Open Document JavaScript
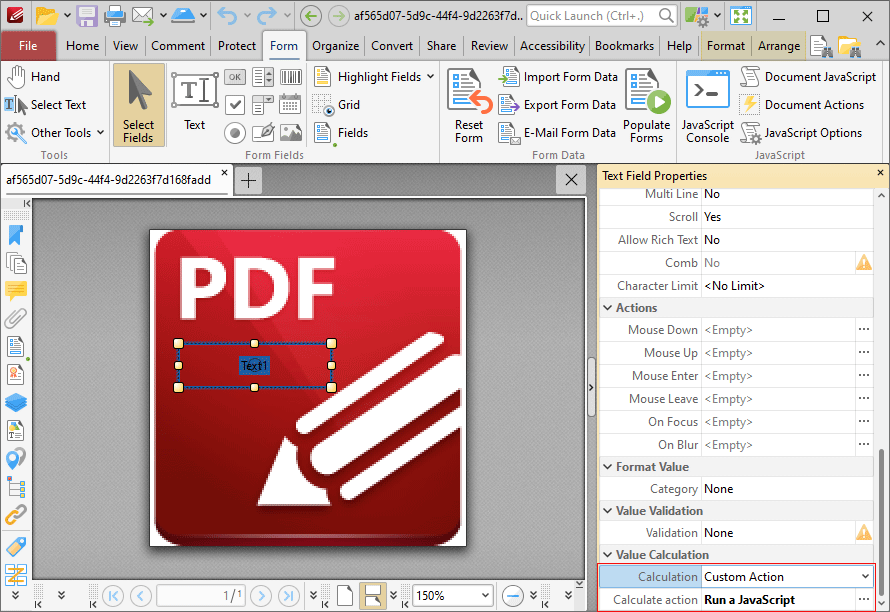Screen dimensions: 890x612 coord(808,77)
